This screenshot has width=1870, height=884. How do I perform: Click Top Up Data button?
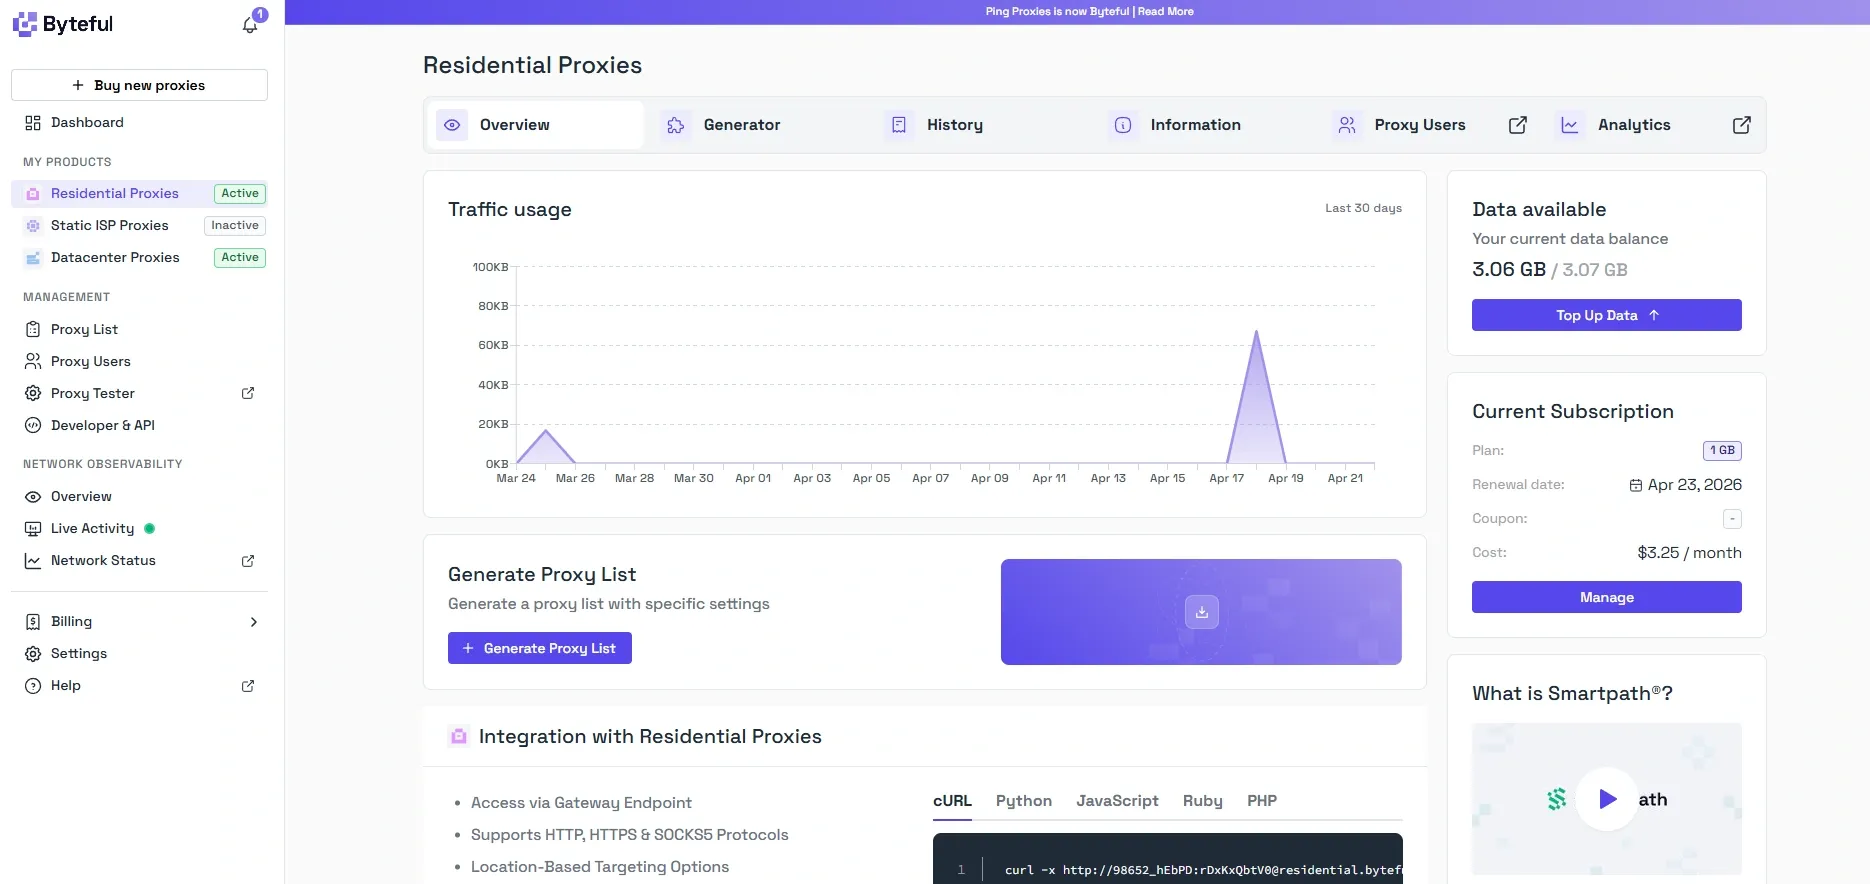1606,315
